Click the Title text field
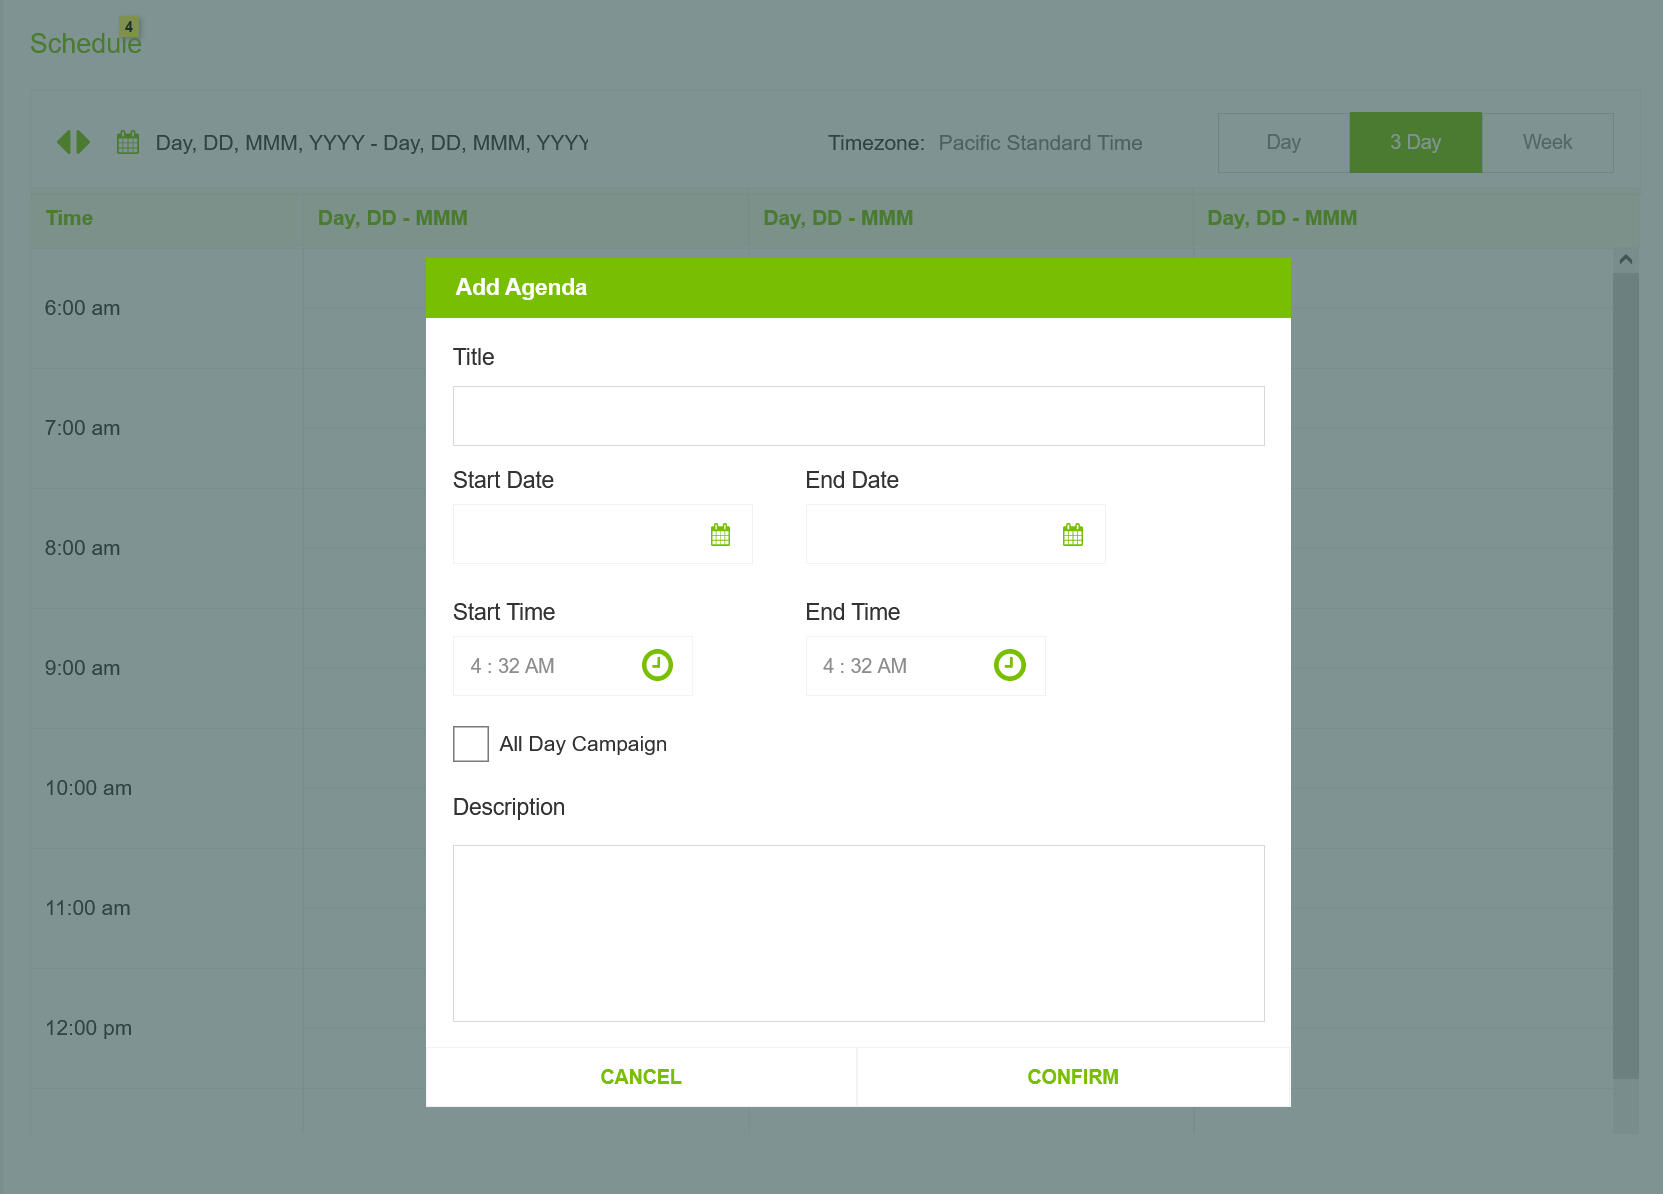This screenshot has height=1194, width=1663. (x=858, y=416)
